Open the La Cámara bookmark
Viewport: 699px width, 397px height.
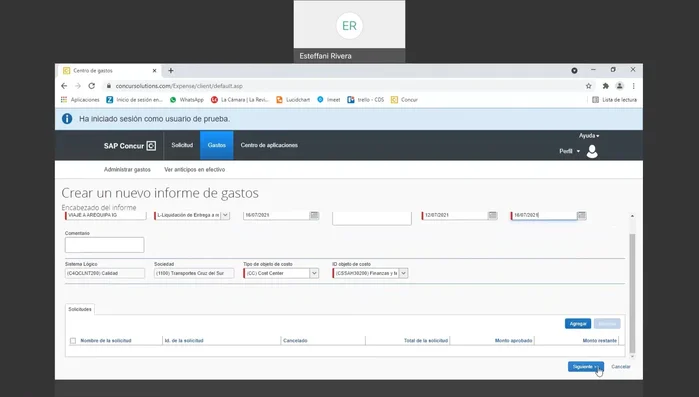point(240,100)
